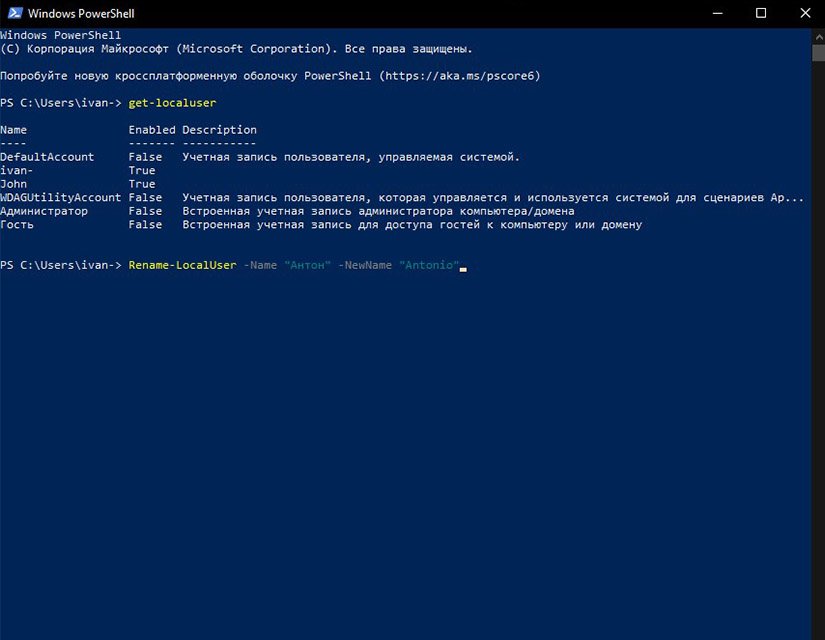Click the "-Name" parameter text
Image resolution: width=825 pixels, height=640 pixels.
coord(260,265)
